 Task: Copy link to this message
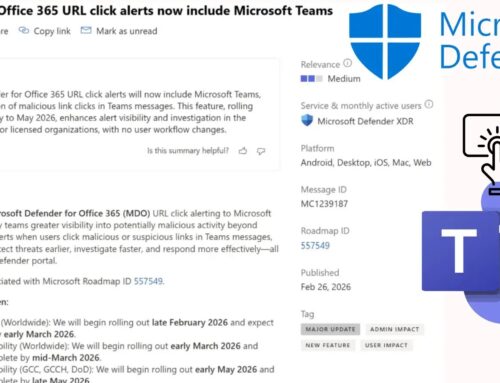[45, 31]
